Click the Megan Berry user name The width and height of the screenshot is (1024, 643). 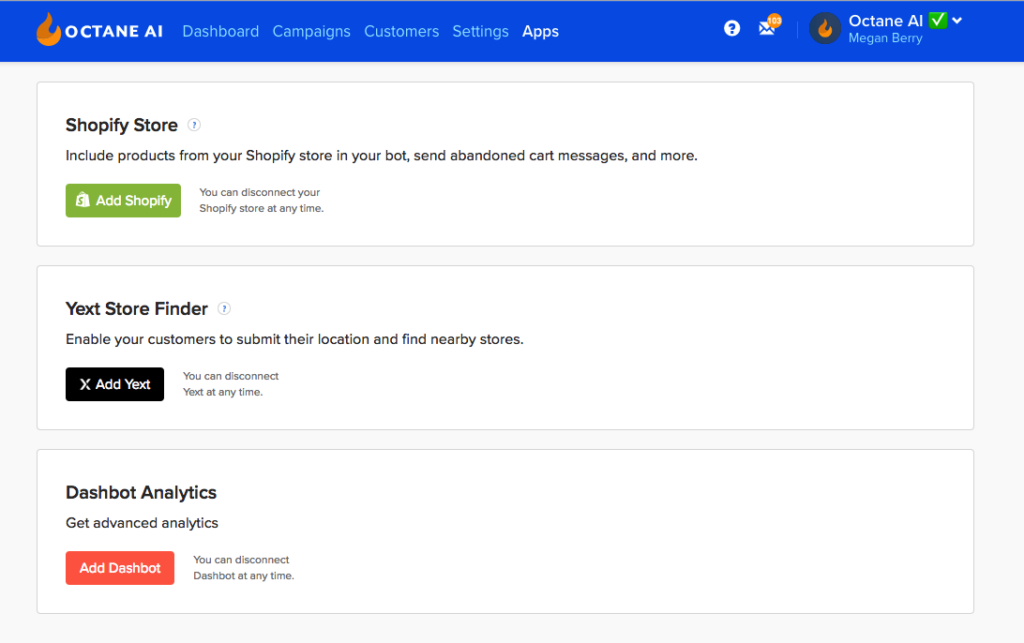(886, 38)
